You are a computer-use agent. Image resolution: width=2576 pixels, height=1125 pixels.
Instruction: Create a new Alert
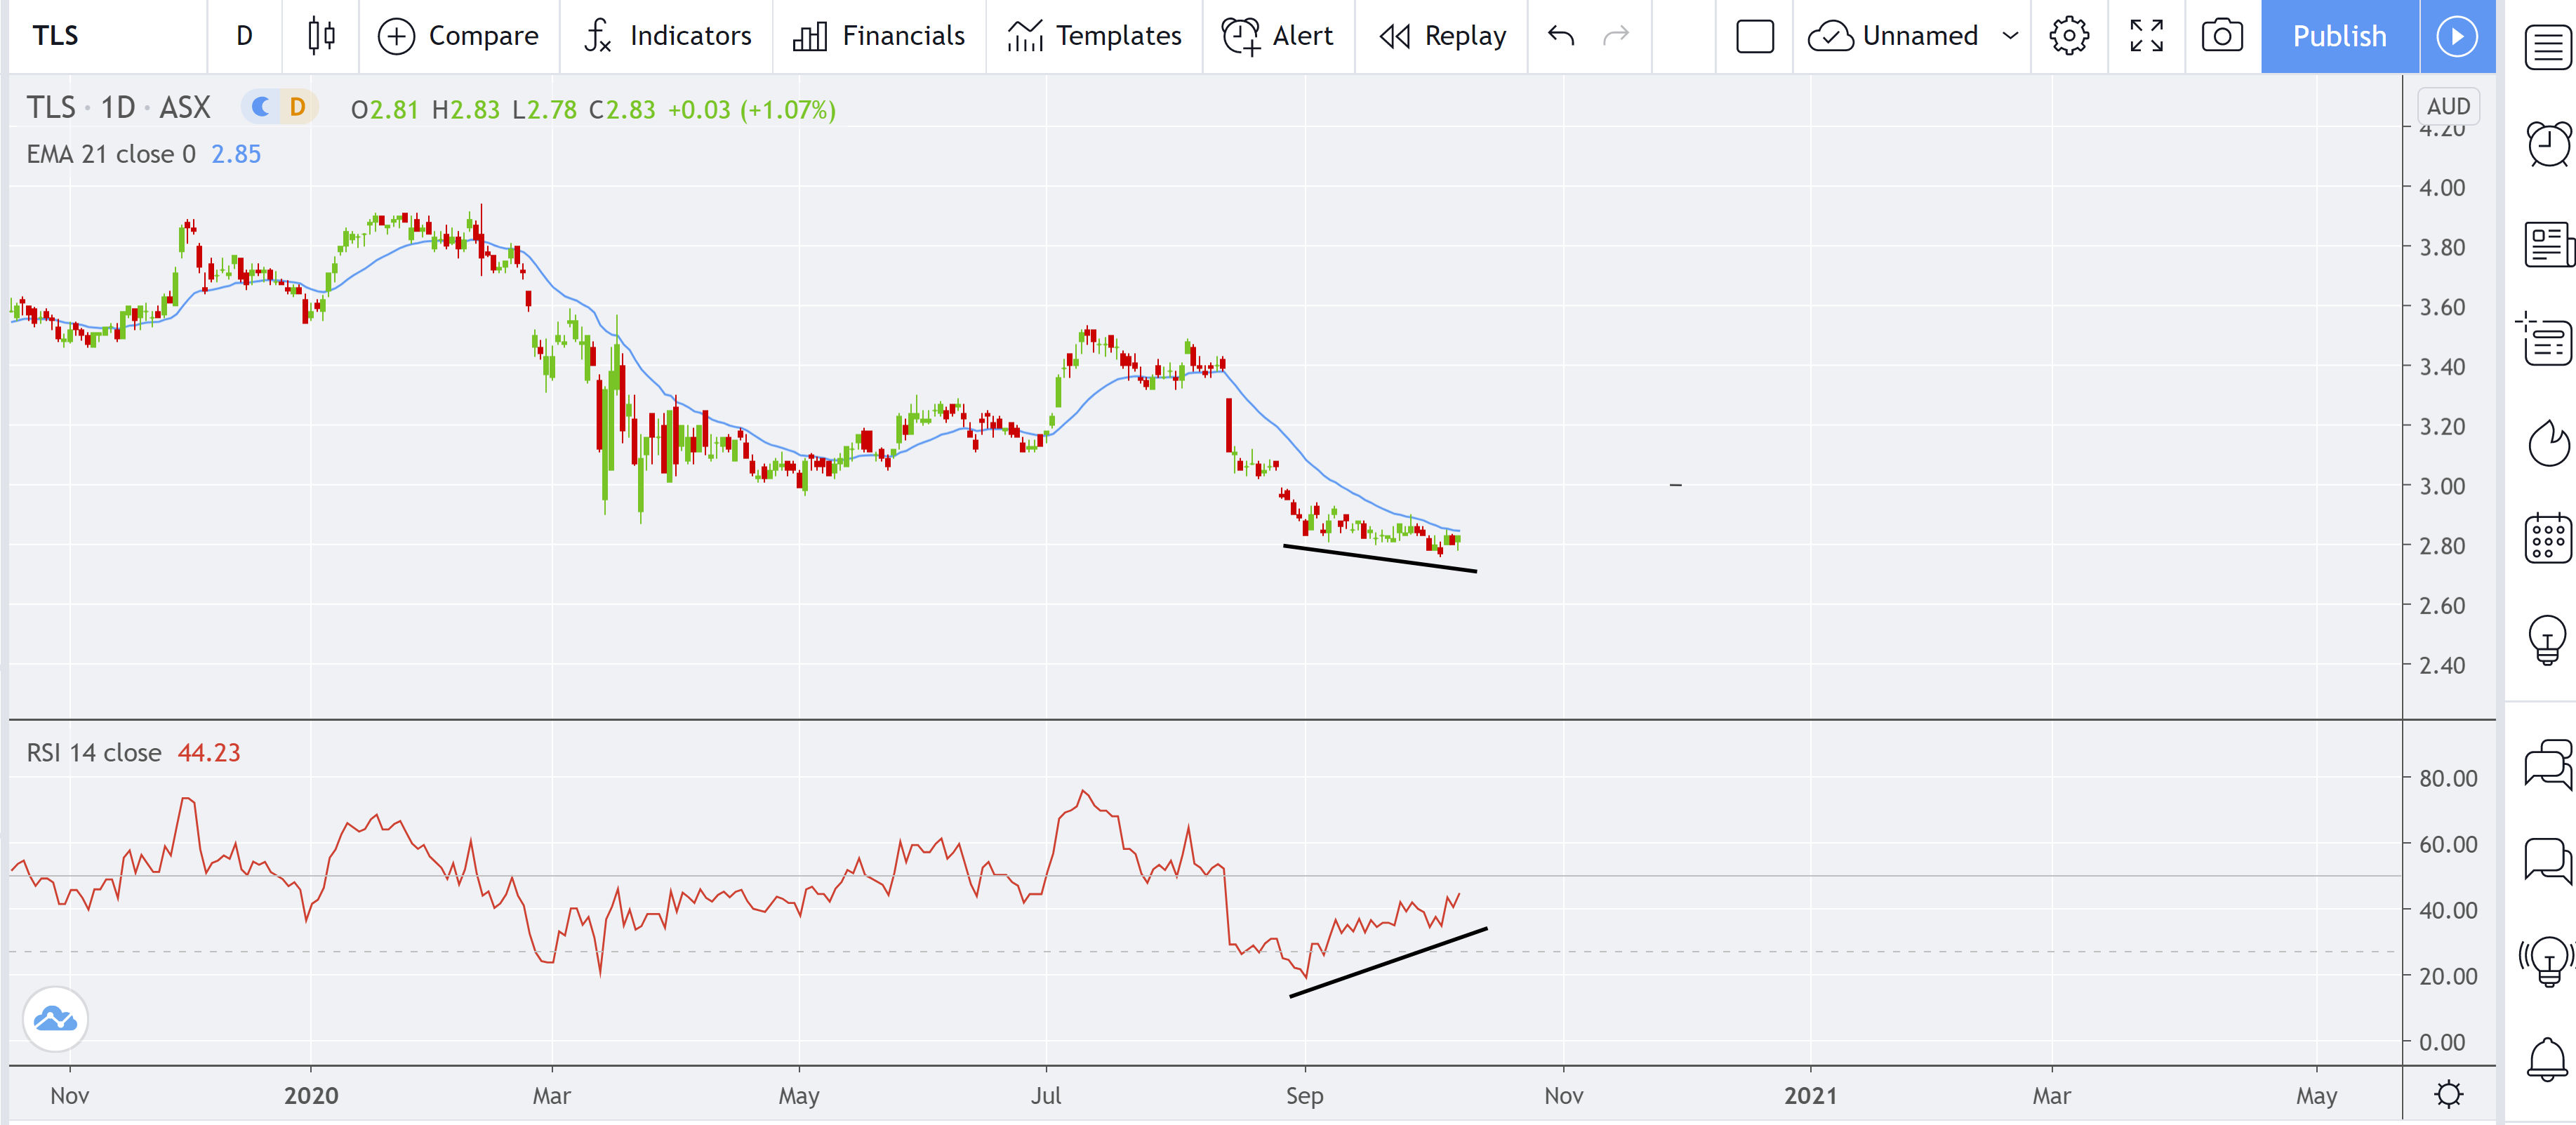click(x=1278, y=36)
